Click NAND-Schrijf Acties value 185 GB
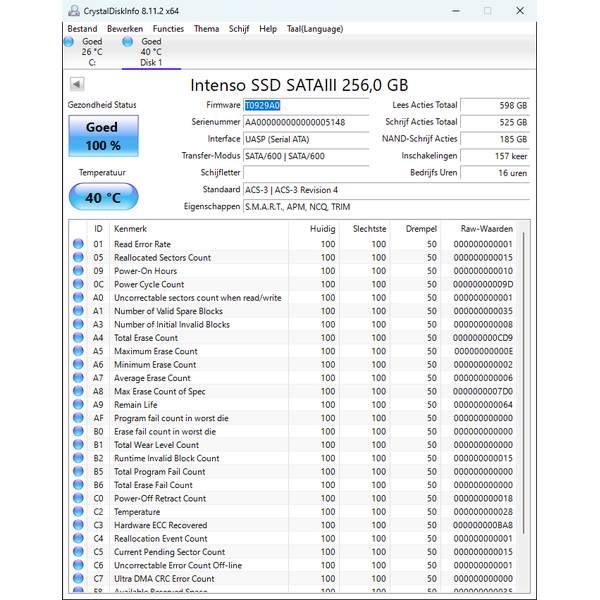The height and width of the screenshot is (600, 600). coord(495,139)
